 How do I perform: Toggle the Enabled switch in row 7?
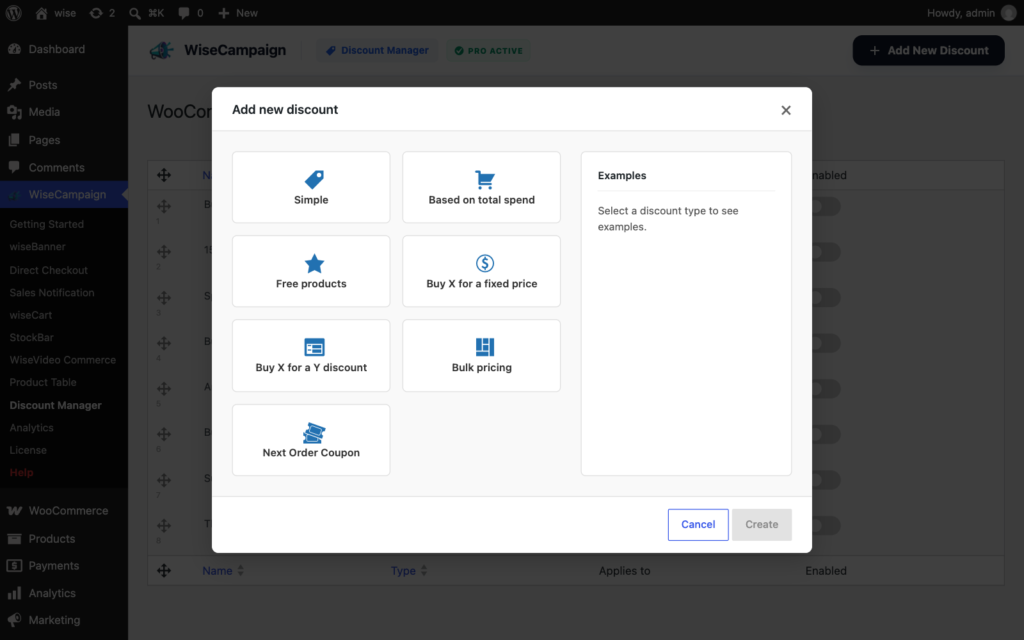(x=825, y=480)
